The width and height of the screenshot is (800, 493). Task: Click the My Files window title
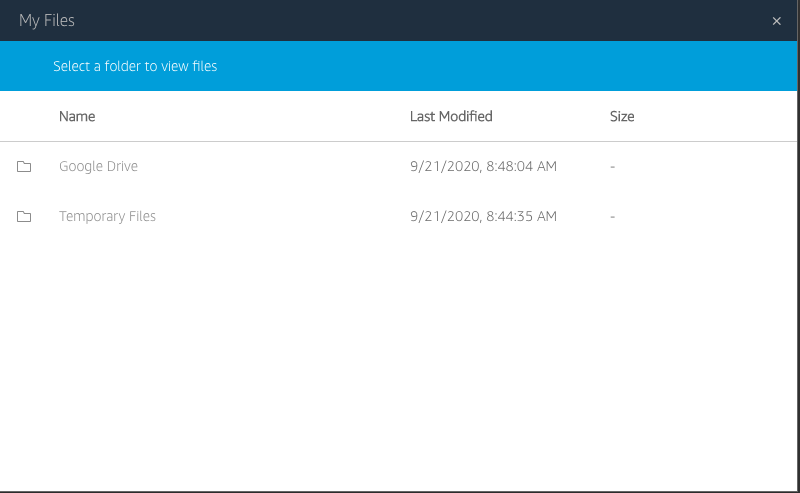[x=47, y=20]
